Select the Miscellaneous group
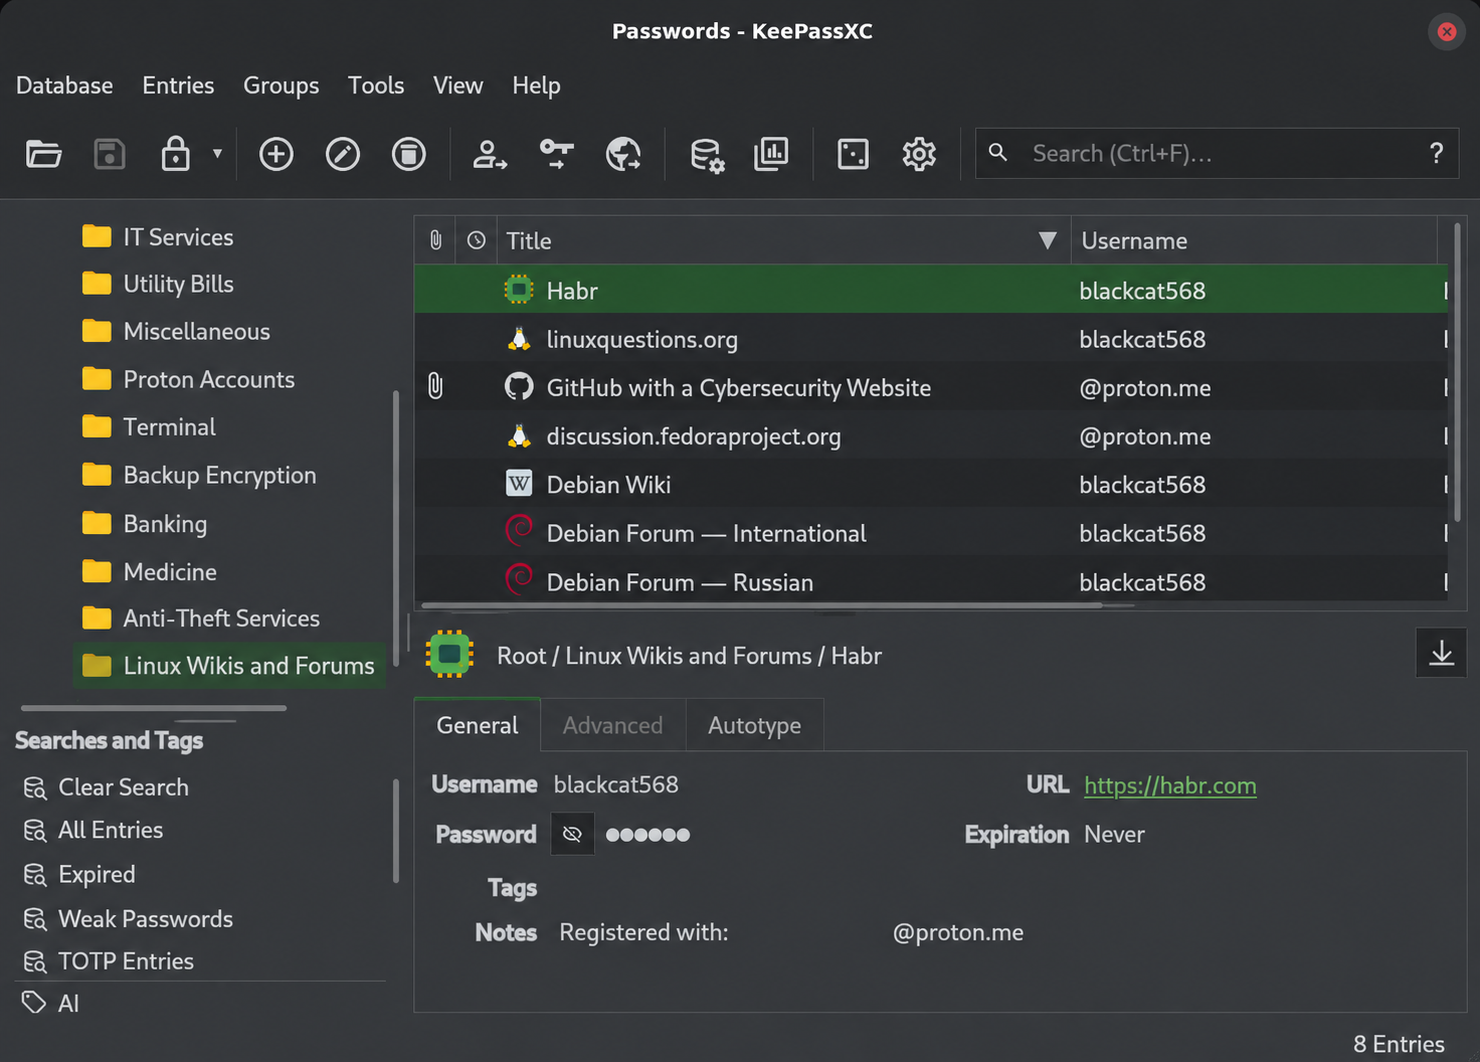This screenshot has width=1480, height=1062. pyautogui.click(x=175, y=331)
